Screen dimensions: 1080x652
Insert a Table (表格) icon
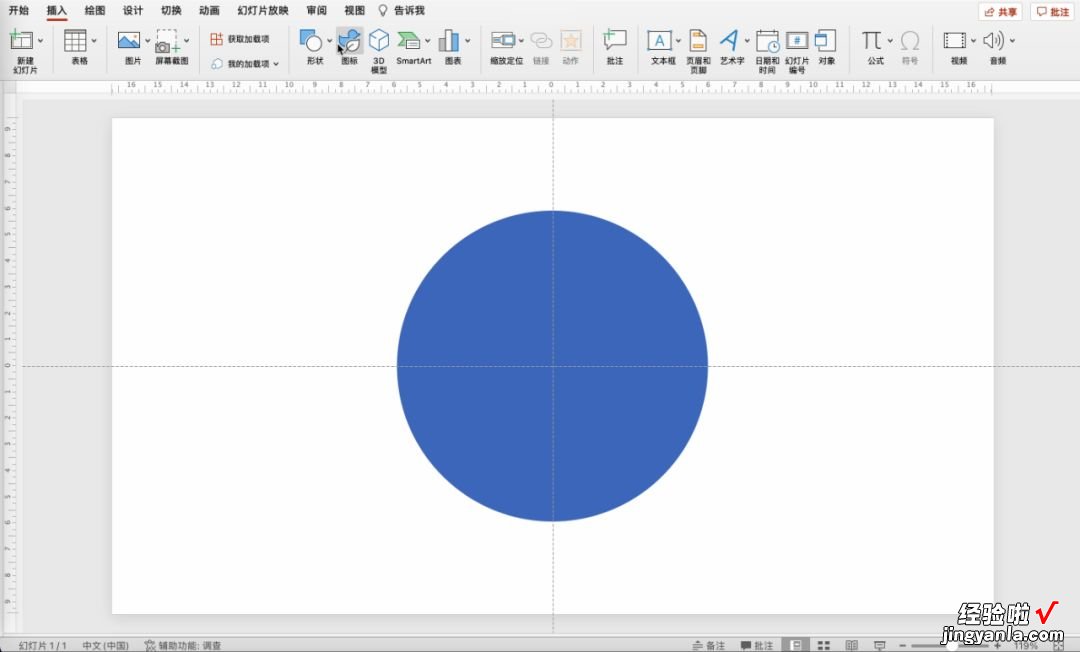click(x=75, y=41)
